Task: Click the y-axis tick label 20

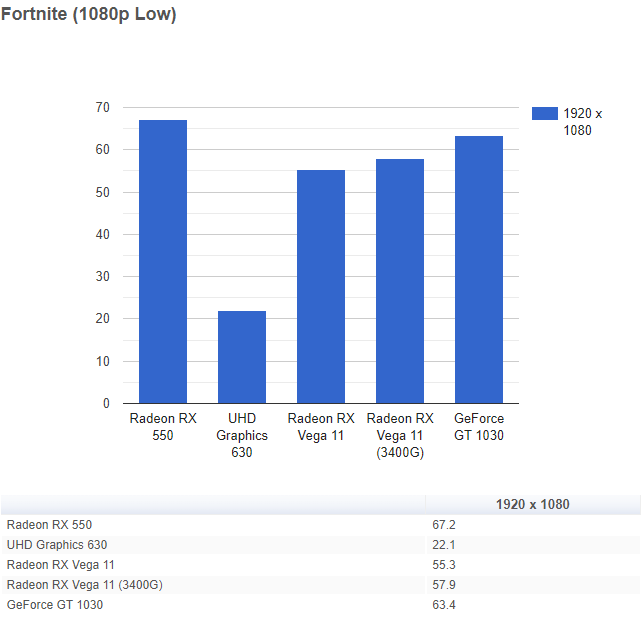Action: tap(102, 318)
